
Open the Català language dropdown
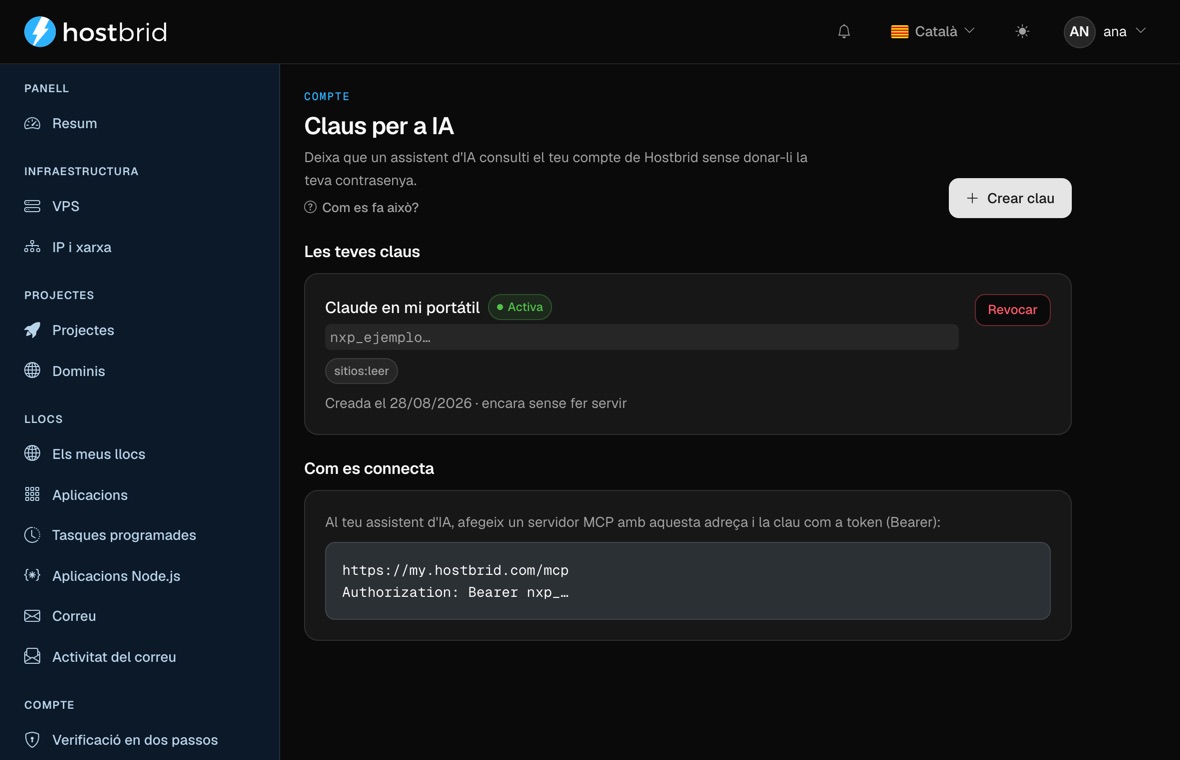(x=932, y=32)
